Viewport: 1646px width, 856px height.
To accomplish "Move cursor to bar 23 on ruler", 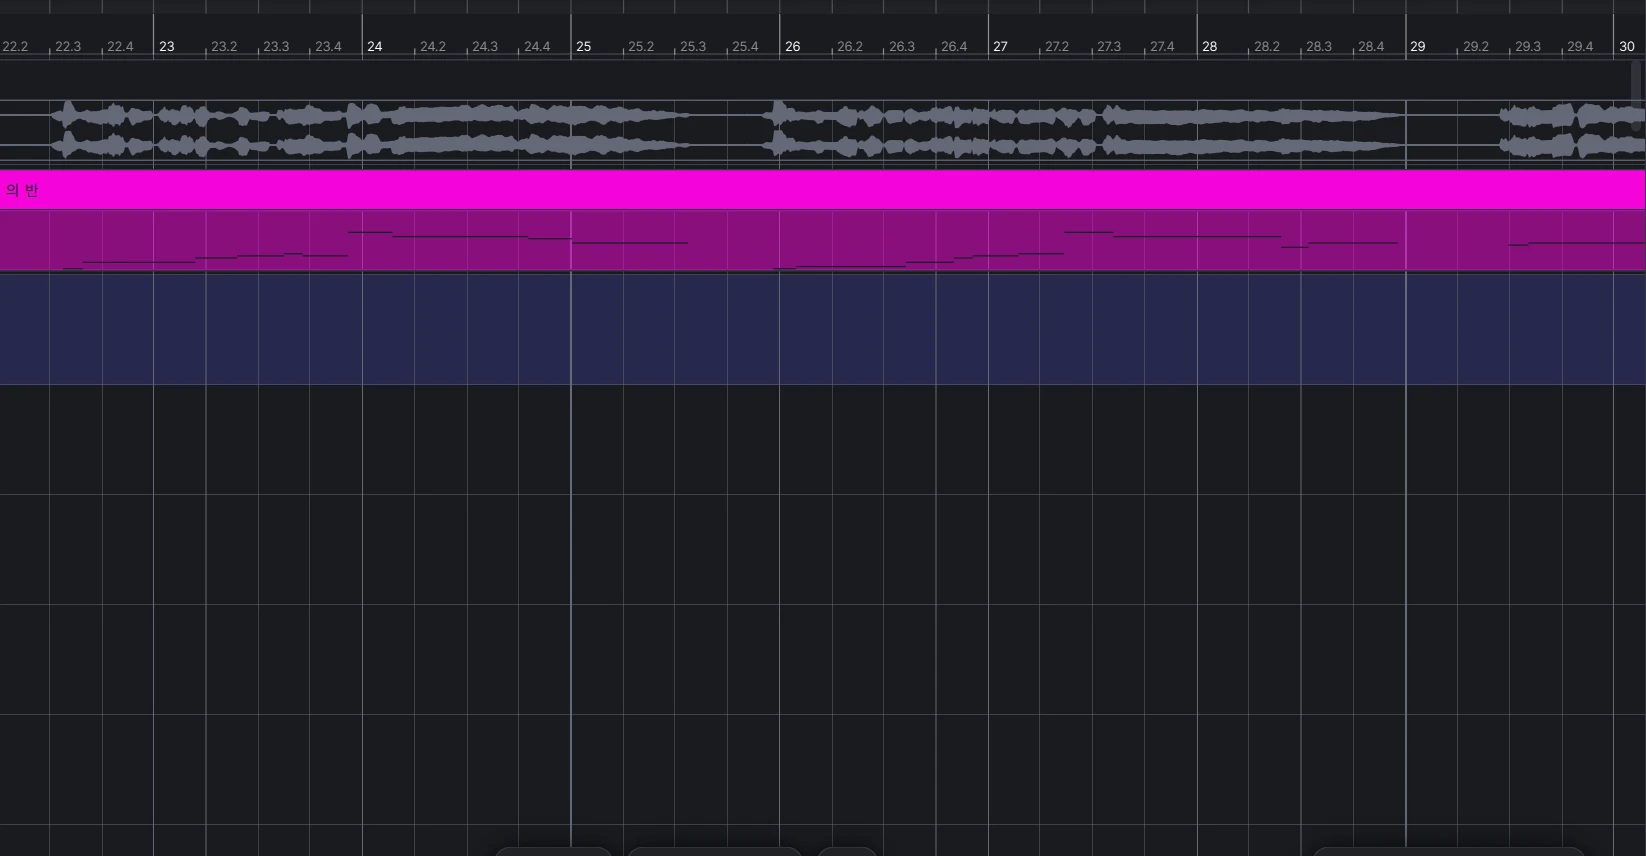I will click(167, 47).
